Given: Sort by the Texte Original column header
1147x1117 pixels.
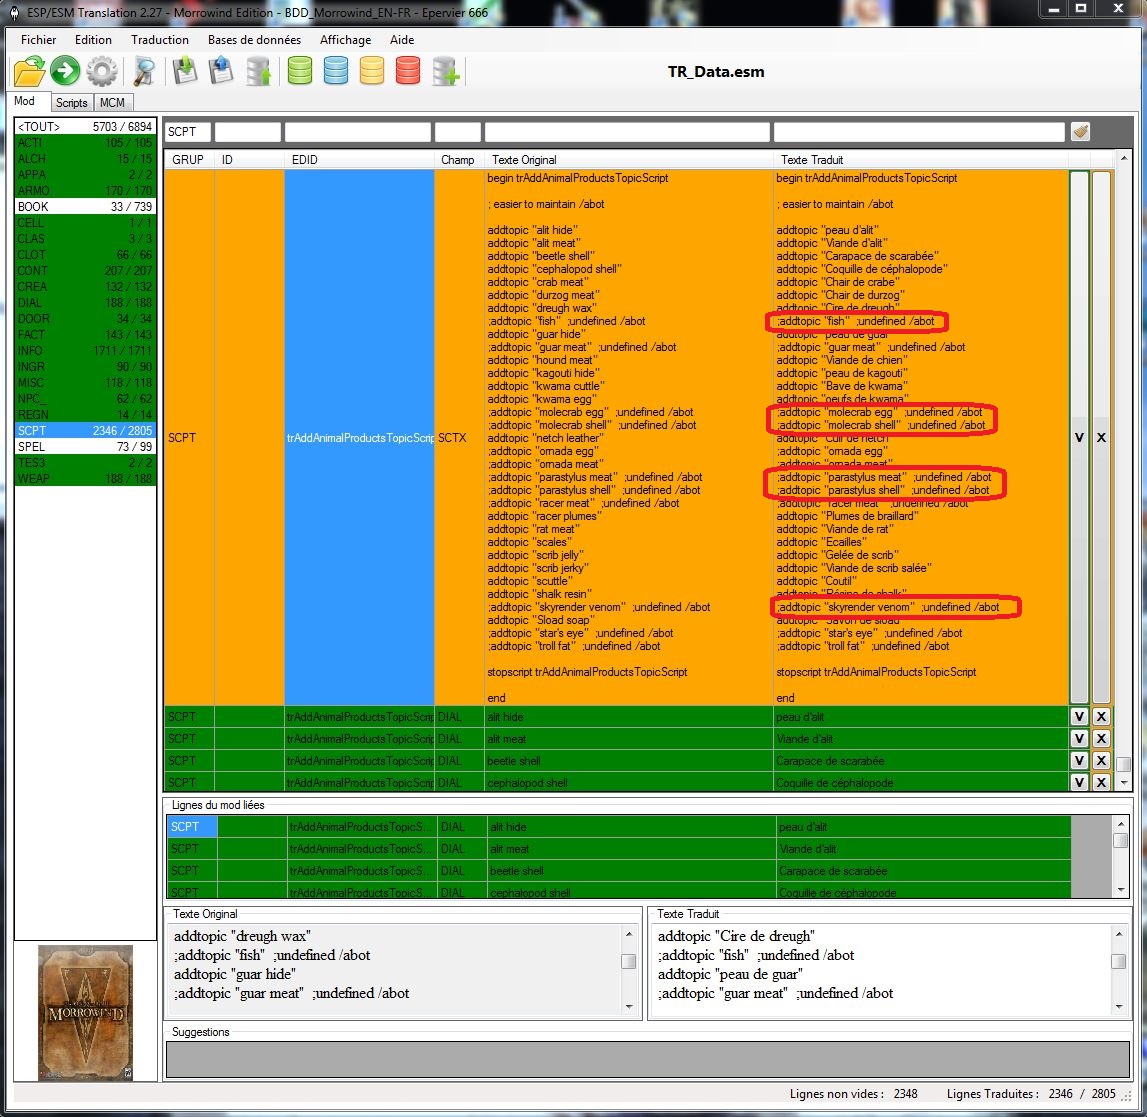Looking at the screenshot, I should click(628, 159).
